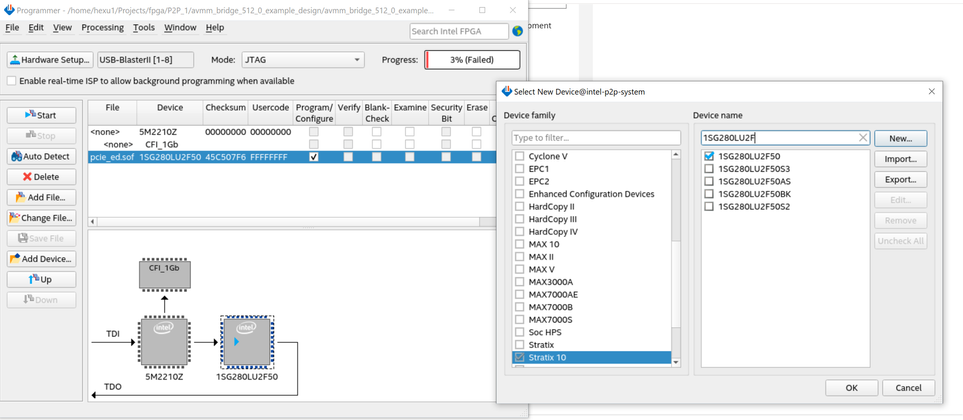Image resolution: width=963 pixels, height=420 pixels.
Task: Enable real-time ISP checkbox
Action: pyautogui.click(x=11, y=81)
